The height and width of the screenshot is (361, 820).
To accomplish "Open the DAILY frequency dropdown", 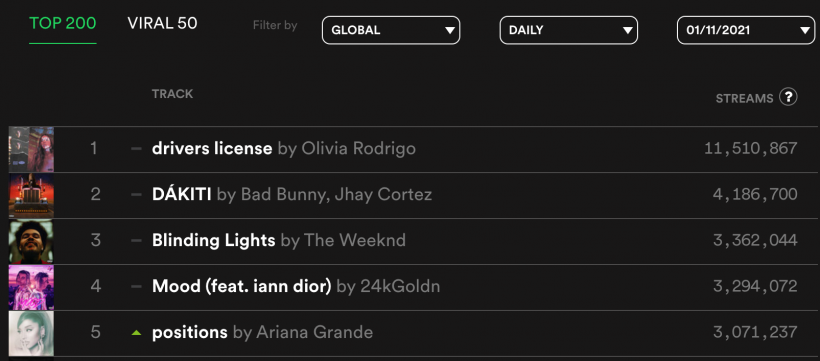I will [568, 30].
